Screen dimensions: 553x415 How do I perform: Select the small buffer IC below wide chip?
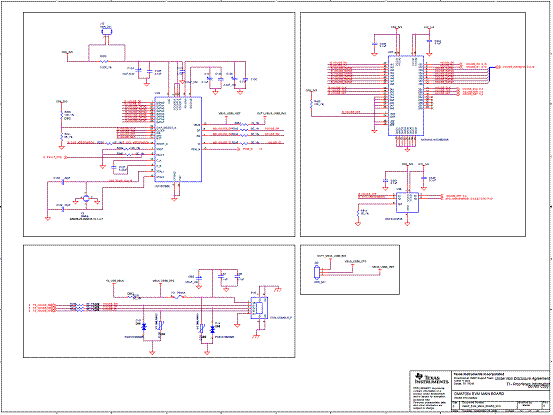[407, 202]
